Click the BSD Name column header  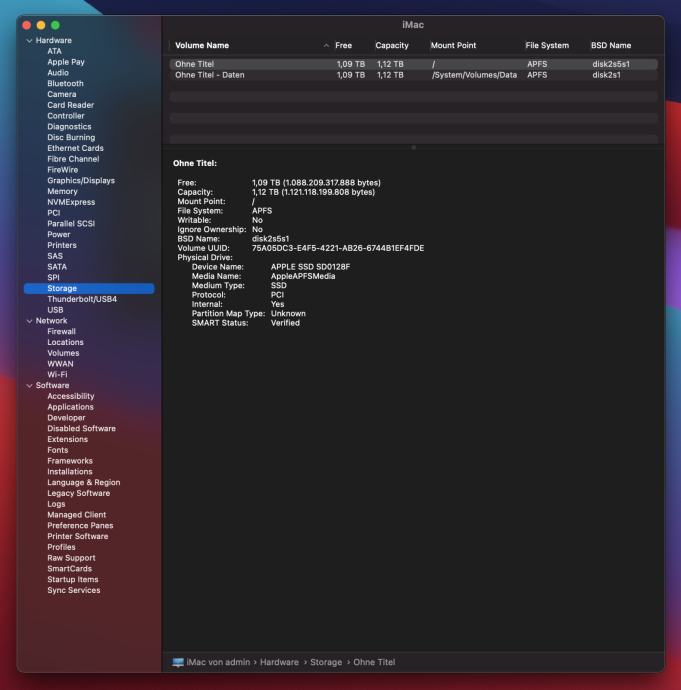click(611, 46)
